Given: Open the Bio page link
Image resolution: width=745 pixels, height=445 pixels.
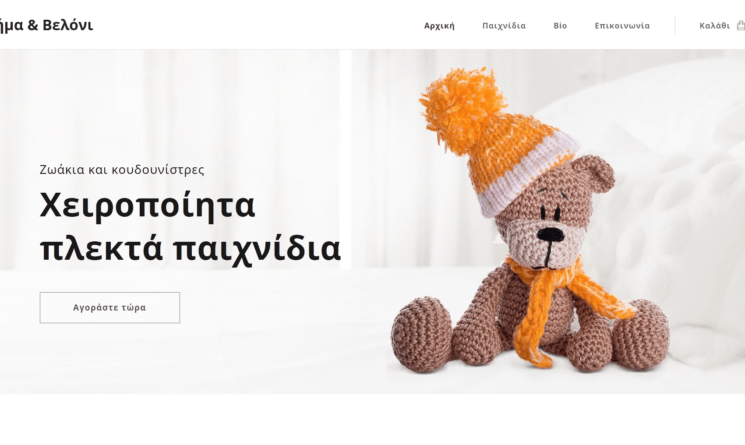Looking at the screenshot, I should coord(560,26).
